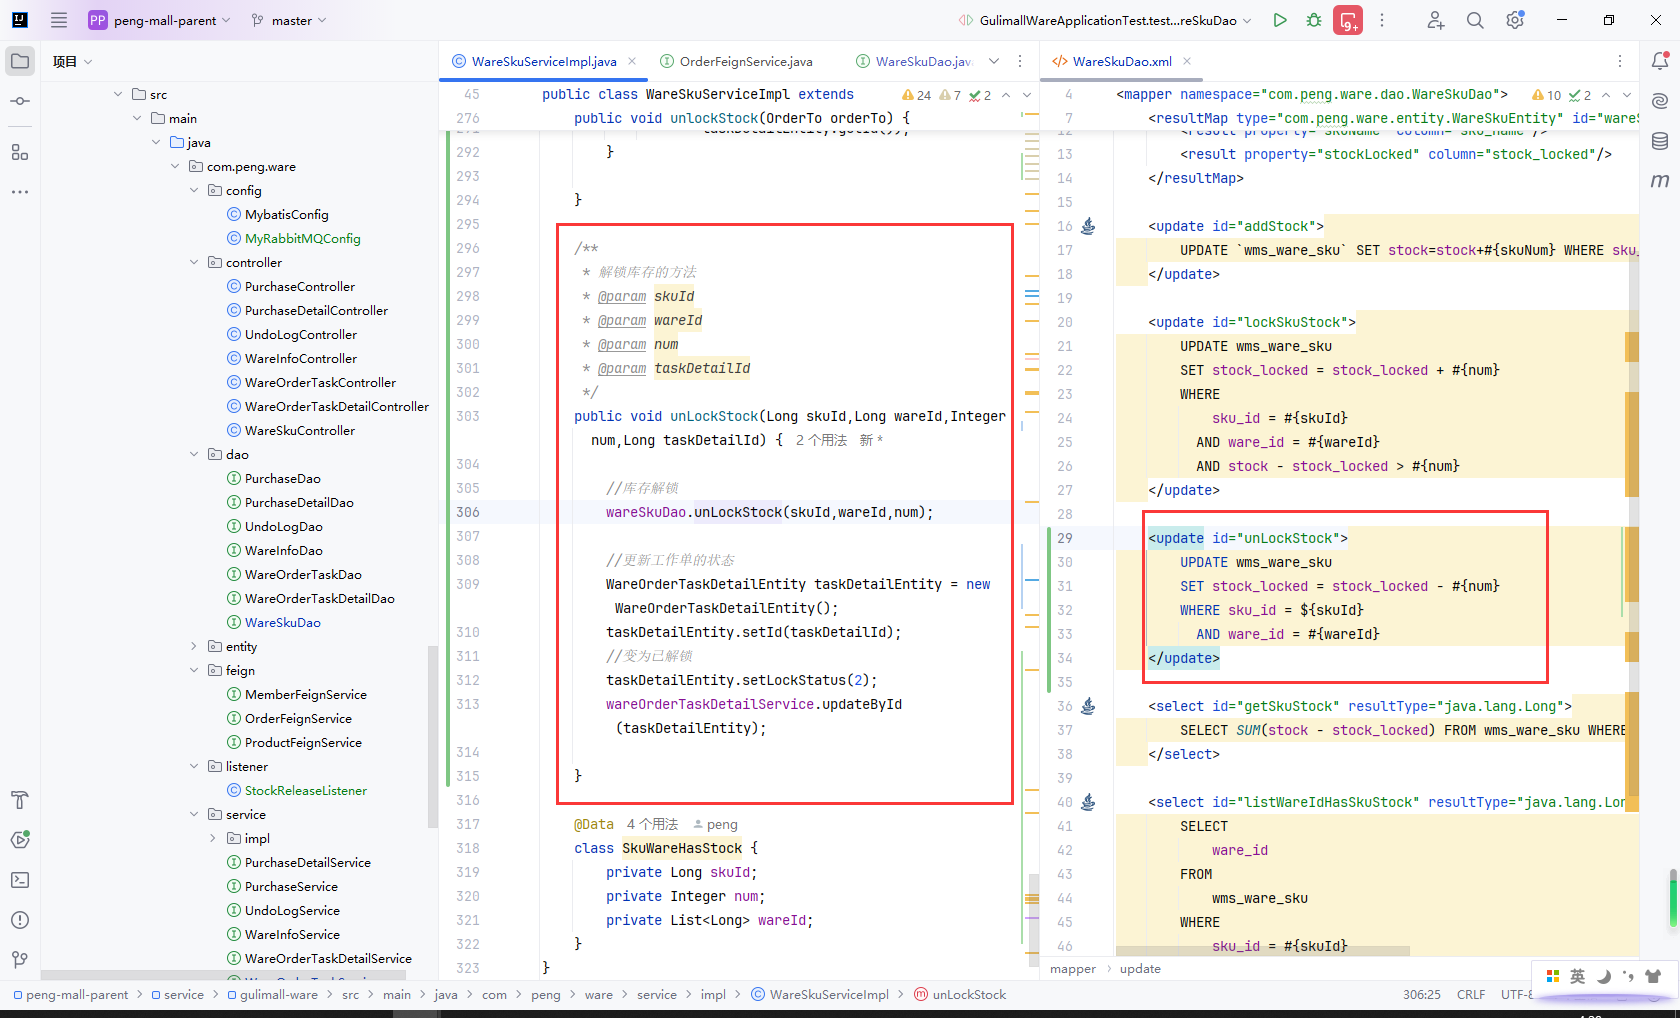1680x1018 pixels.
Task: Open master branch dropdown
Action: tap(289, 20)
